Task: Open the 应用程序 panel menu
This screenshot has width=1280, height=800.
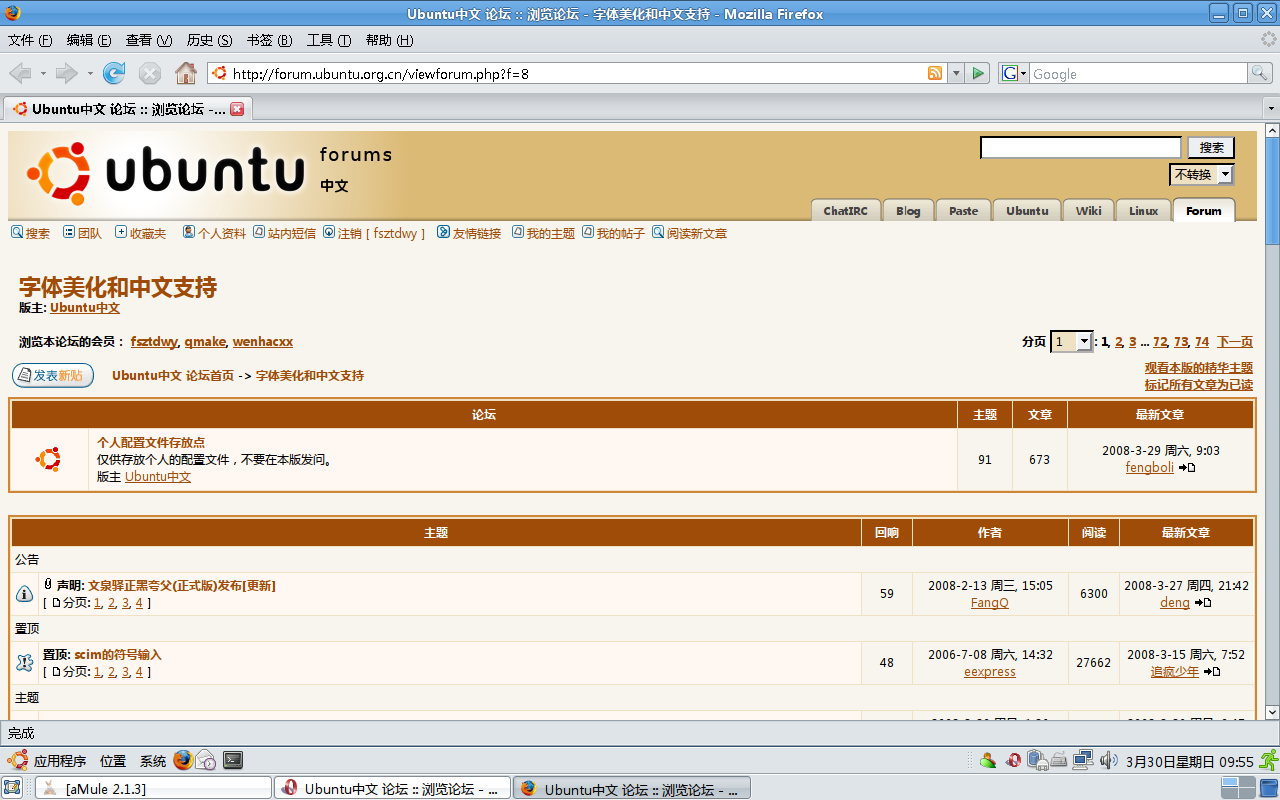Action: [48, 761]
